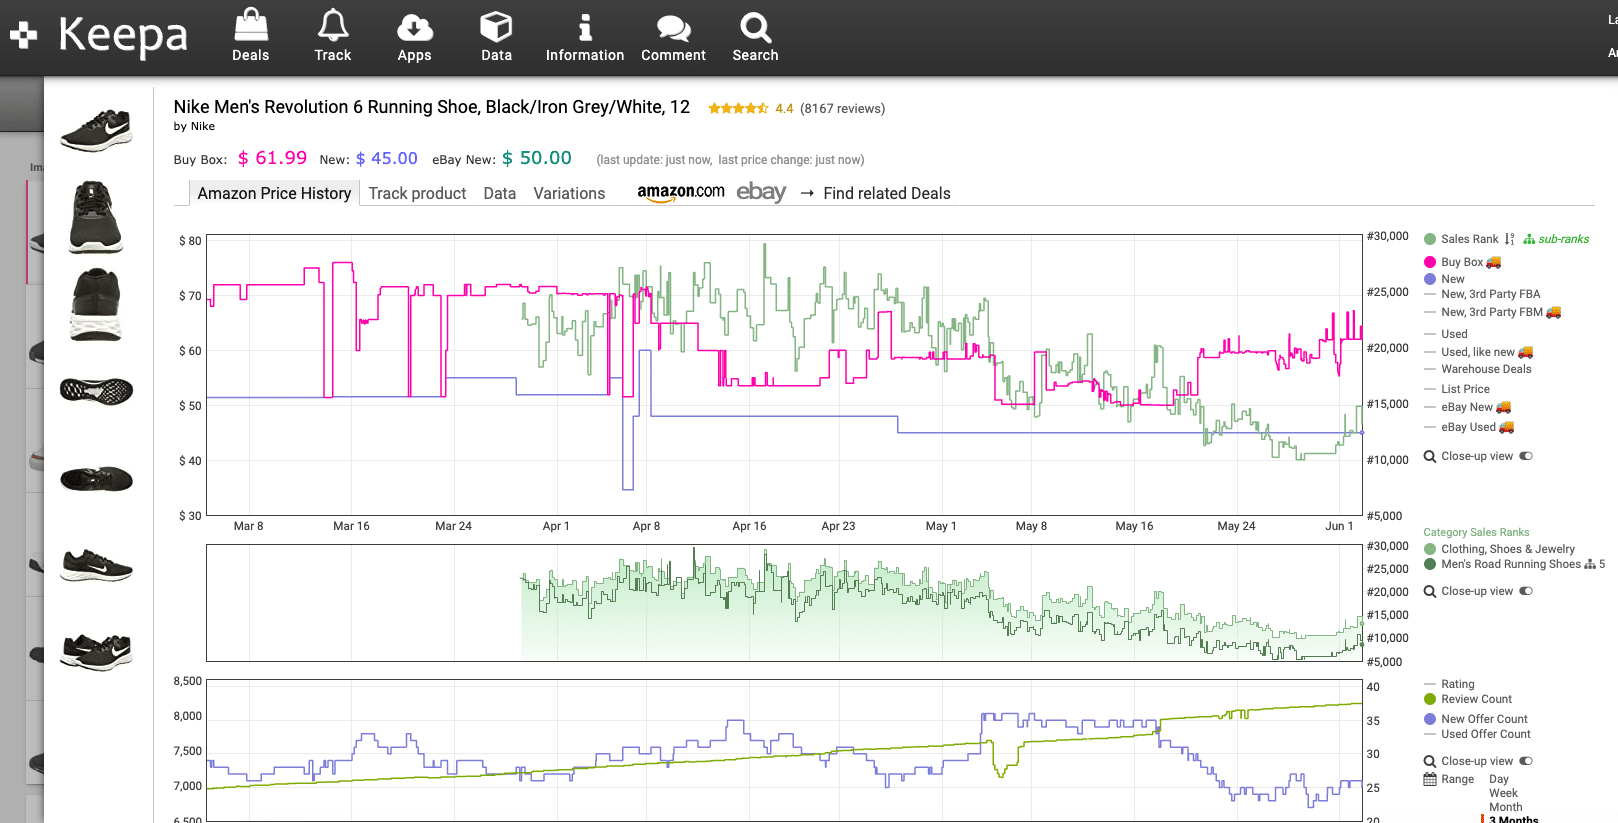Click the Buy Box shipping truck icon
This screenshot has width=1618, height=823.
coord(1494,262)
